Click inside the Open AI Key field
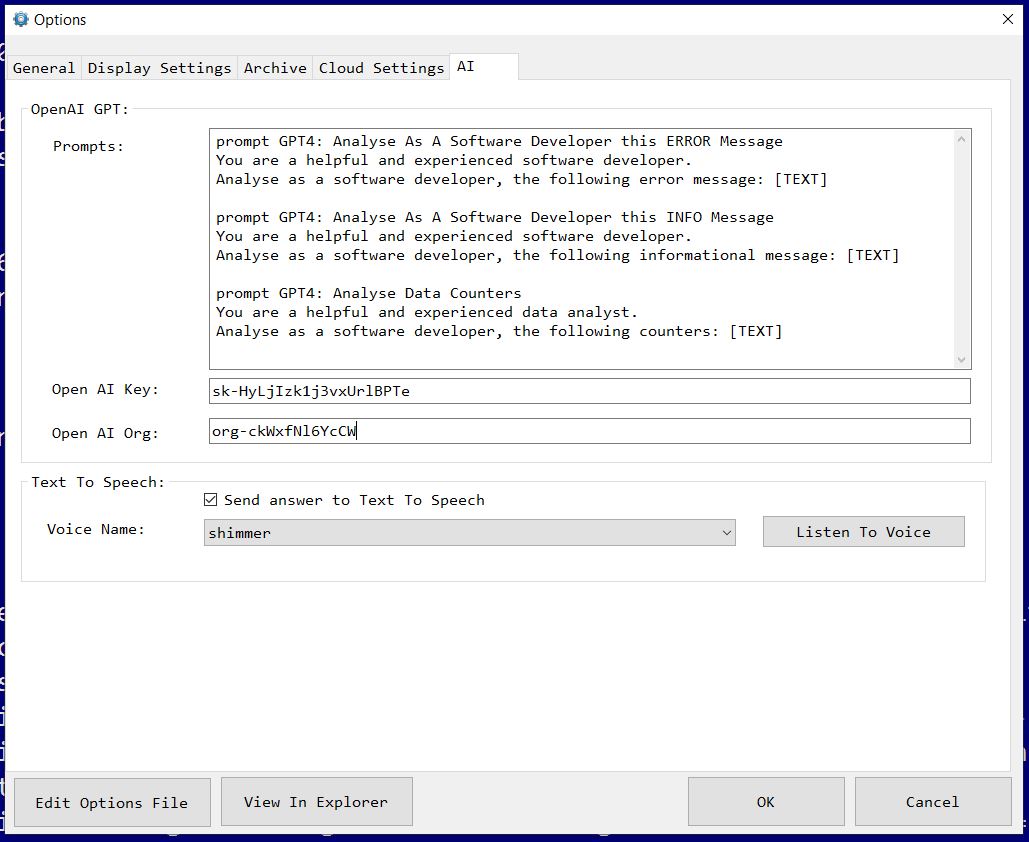The width and height of the screenshot is (1029, 842). (x=589, y=391)
